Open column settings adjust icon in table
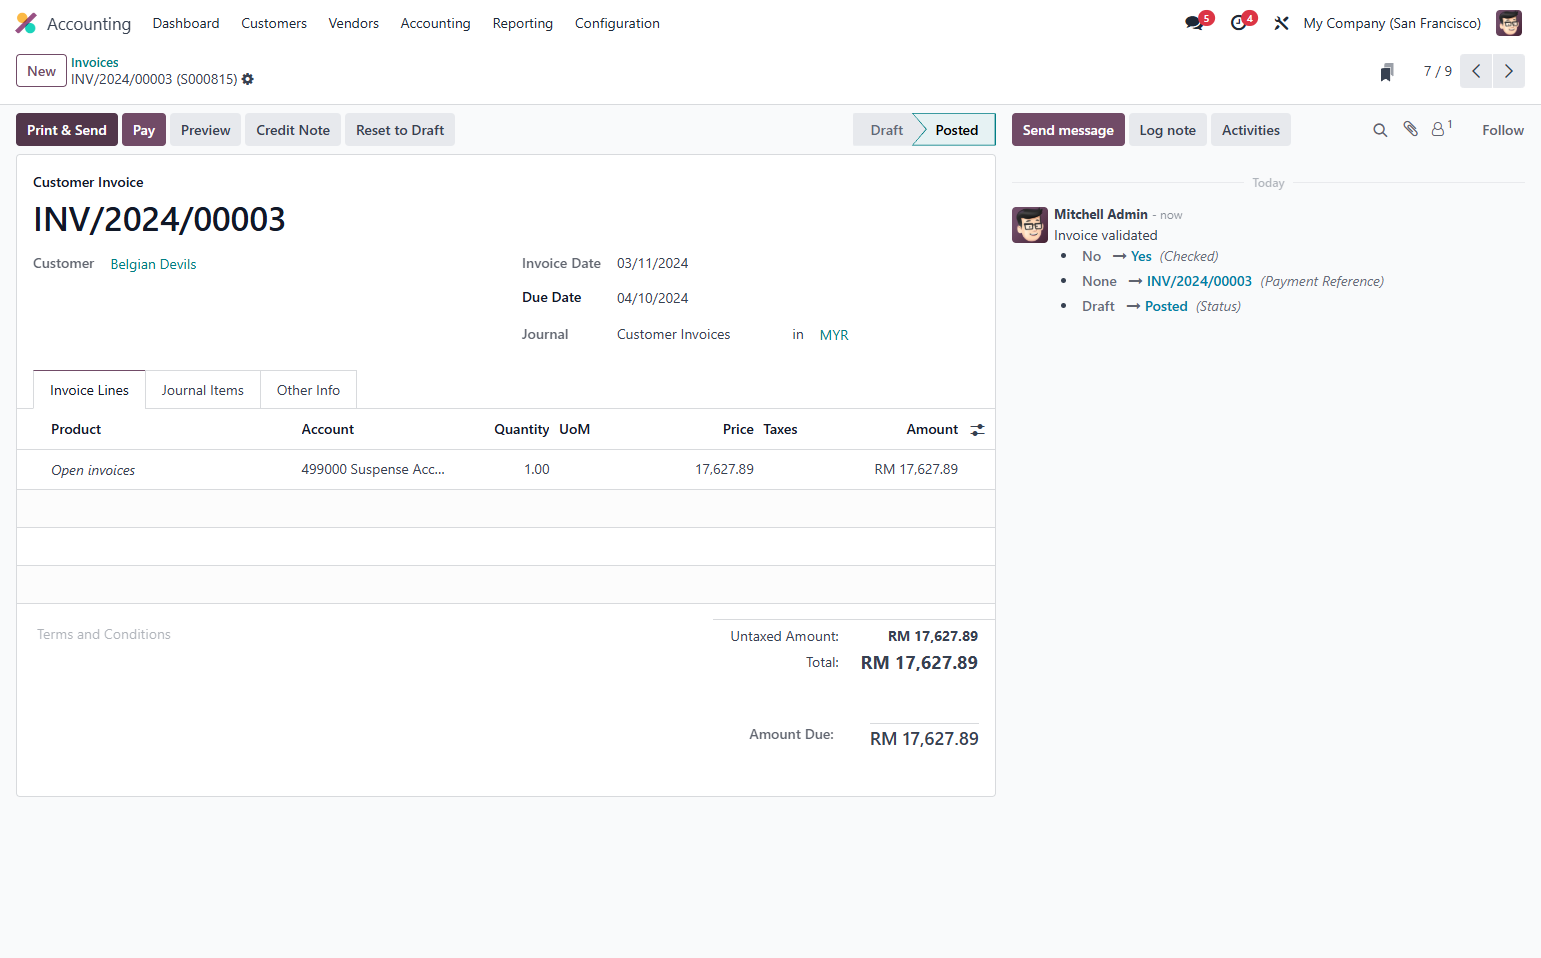This screenshot has height=958, width=1541. [977, 430]
